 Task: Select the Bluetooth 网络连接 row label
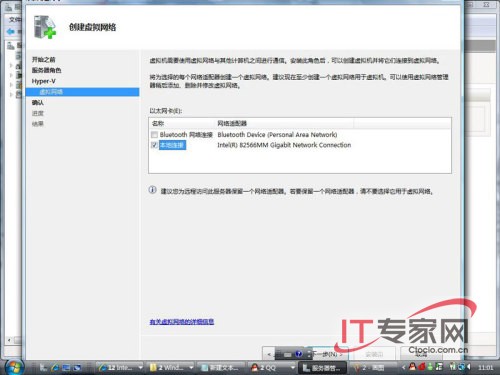click(x=186, y=135)
